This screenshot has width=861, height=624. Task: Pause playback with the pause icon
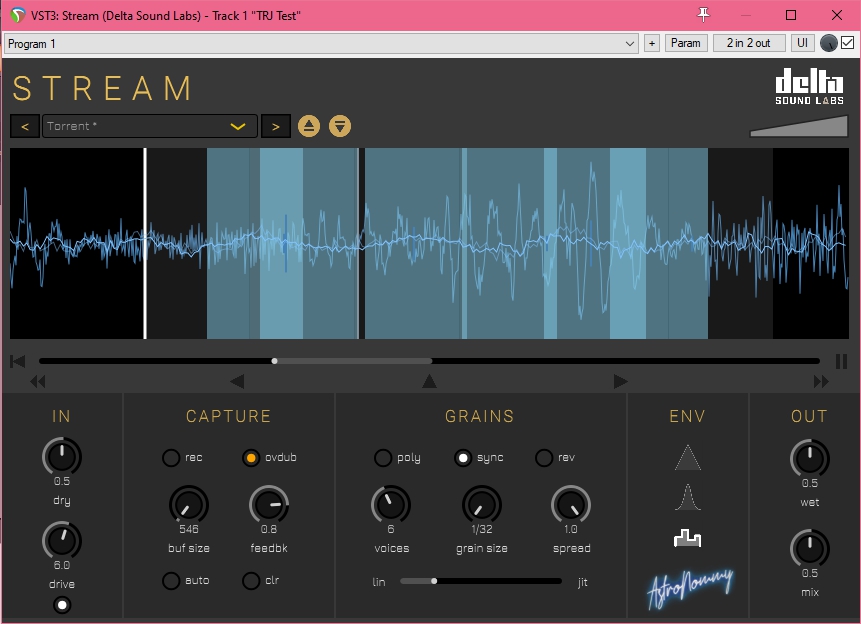[841, 361]
